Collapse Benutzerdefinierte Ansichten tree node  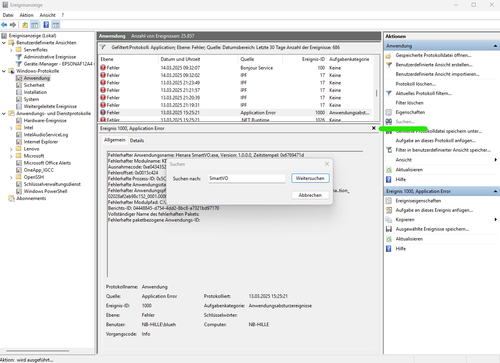coord(4,43)
